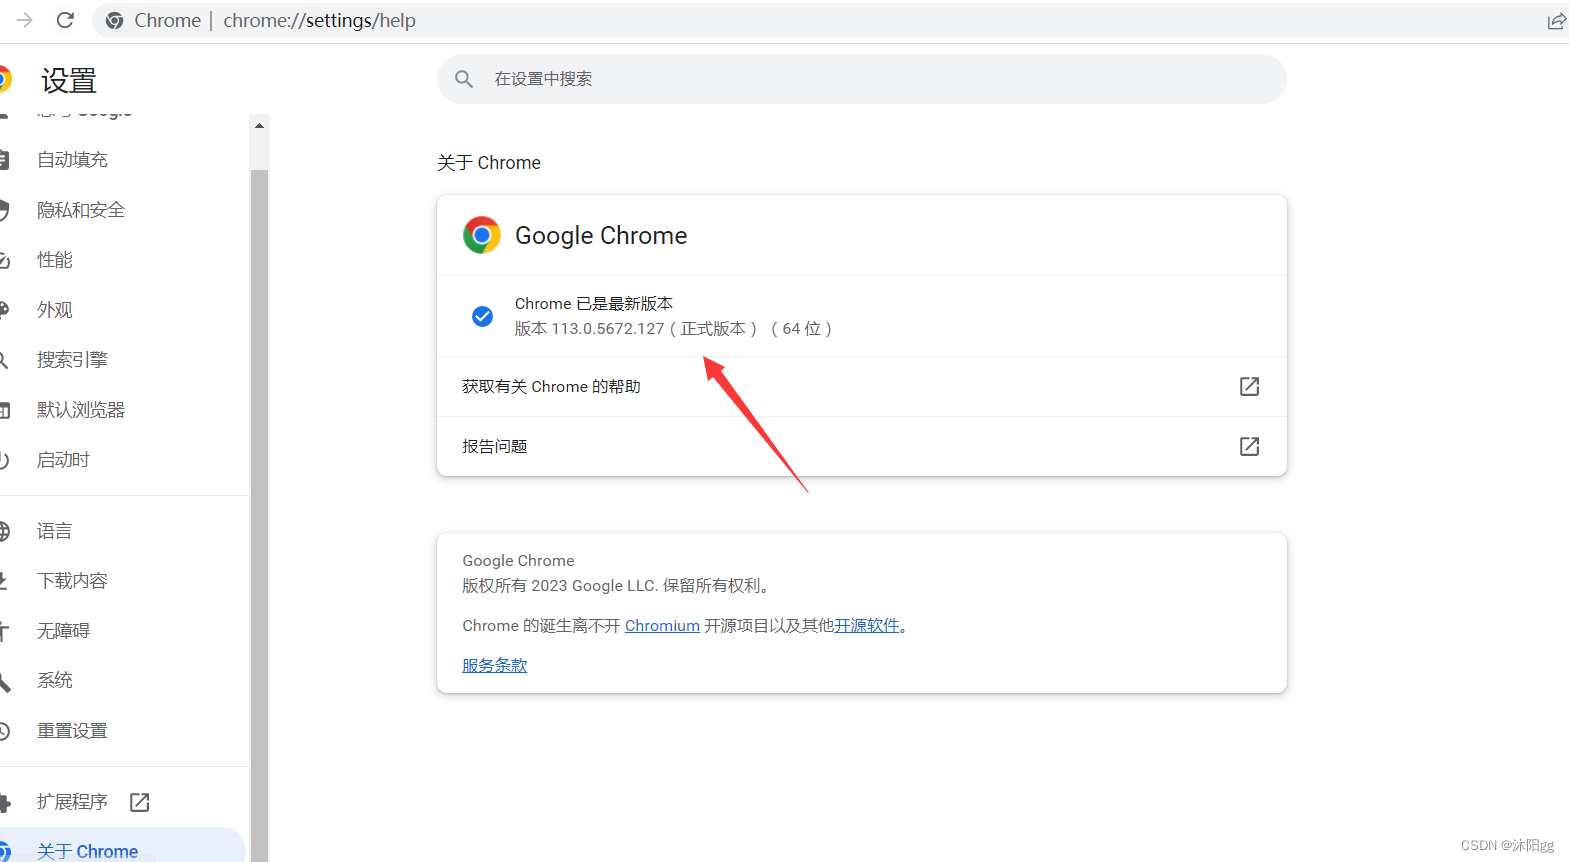The width and height of the screenshot is (1569, 862).
Task: Click the wrench icon next to 系统
Action: coord(4,681)
